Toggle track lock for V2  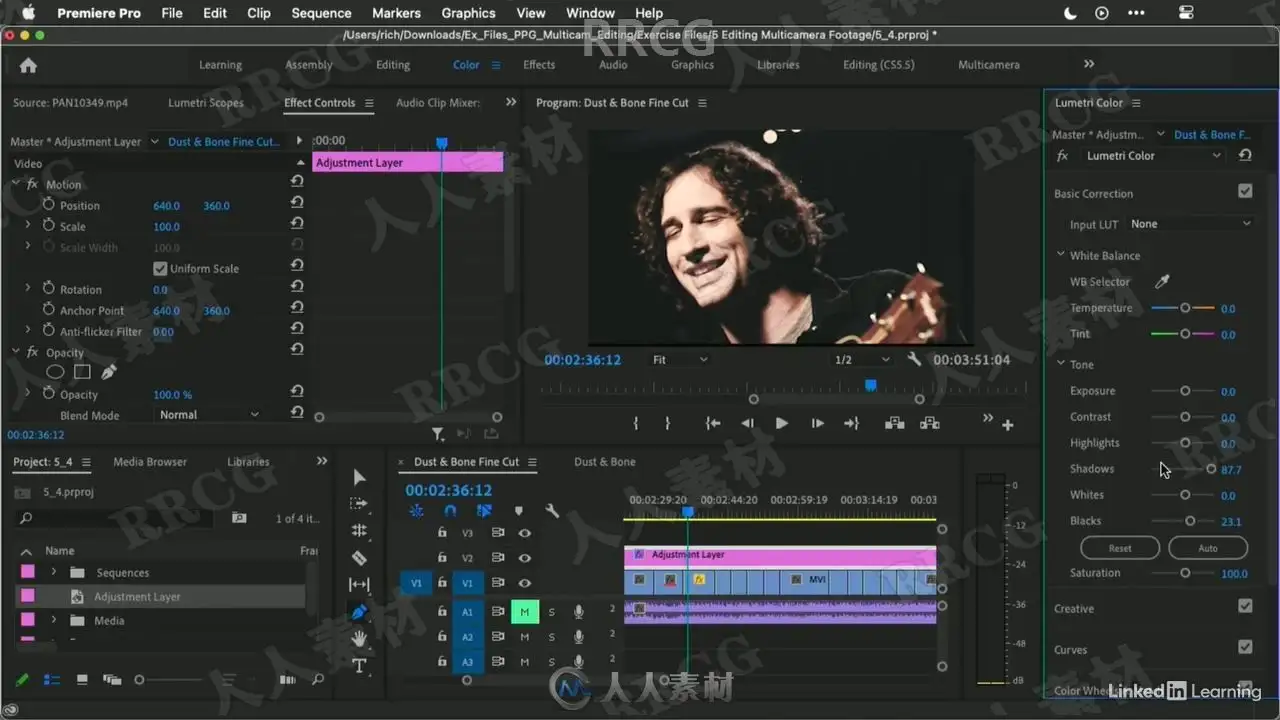coord(442,558)
